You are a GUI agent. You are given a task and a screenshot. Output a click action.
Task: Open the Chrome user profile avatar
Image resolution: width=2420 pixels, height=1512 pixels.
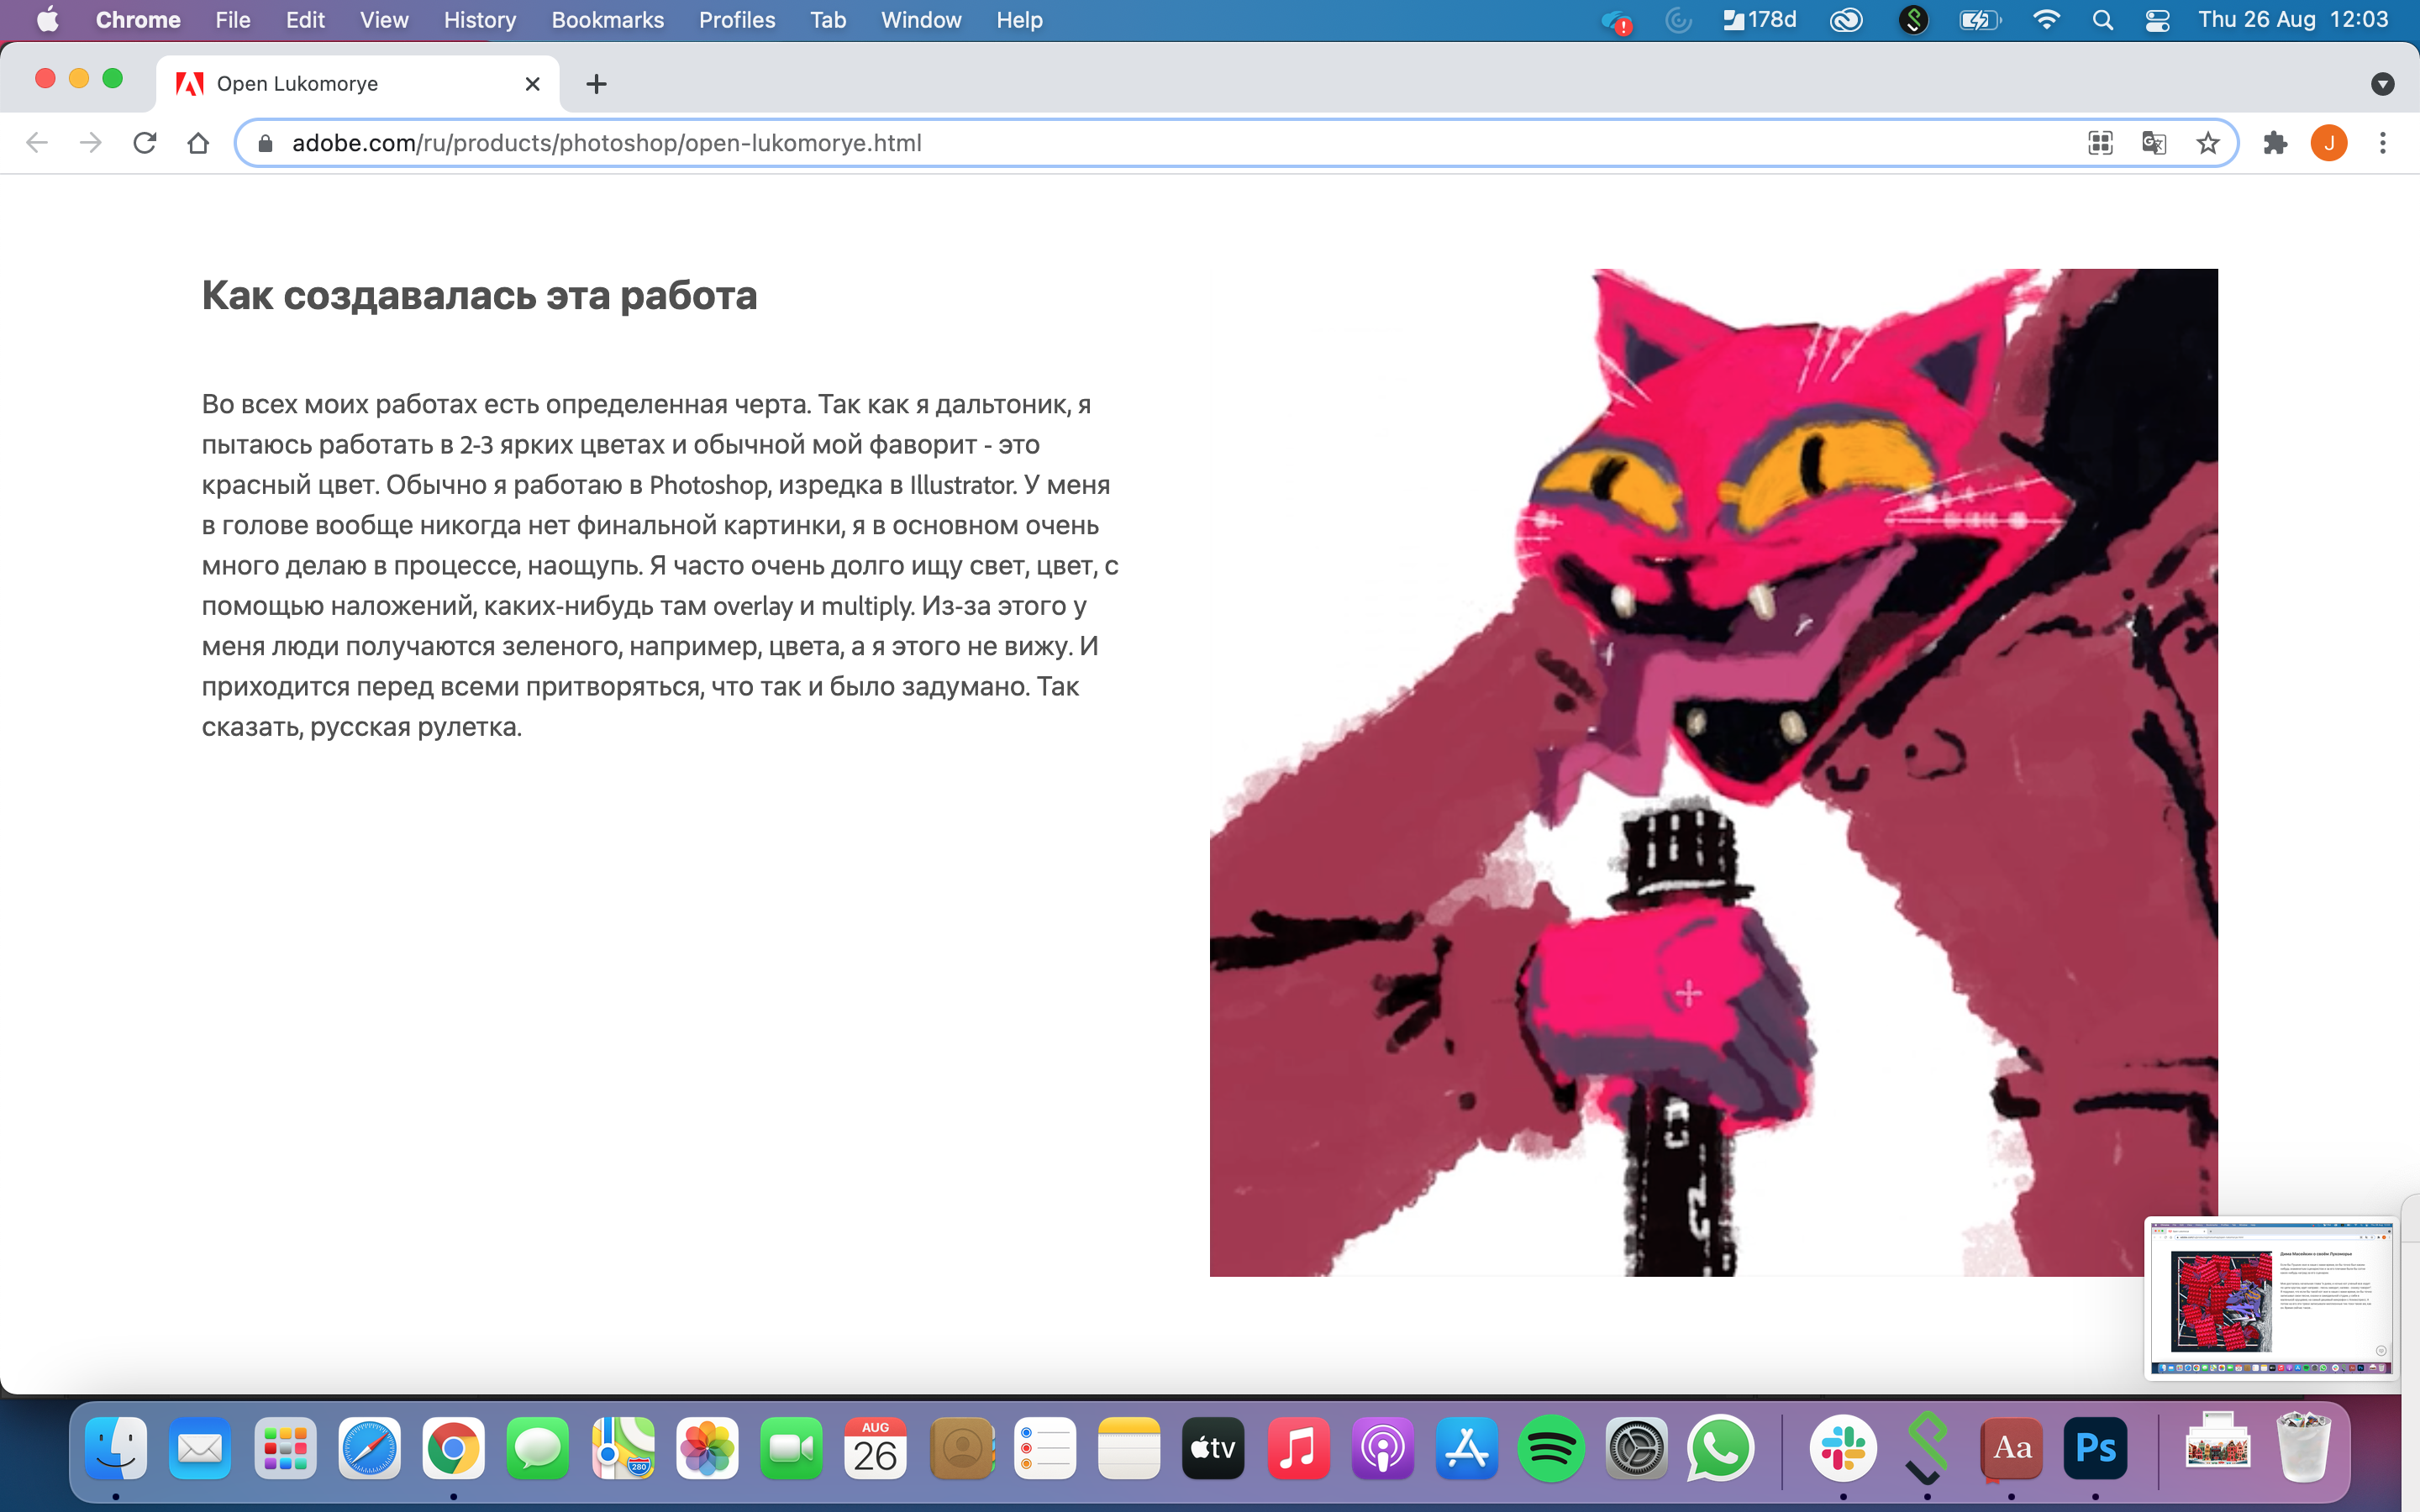[x=2329, y=143]
